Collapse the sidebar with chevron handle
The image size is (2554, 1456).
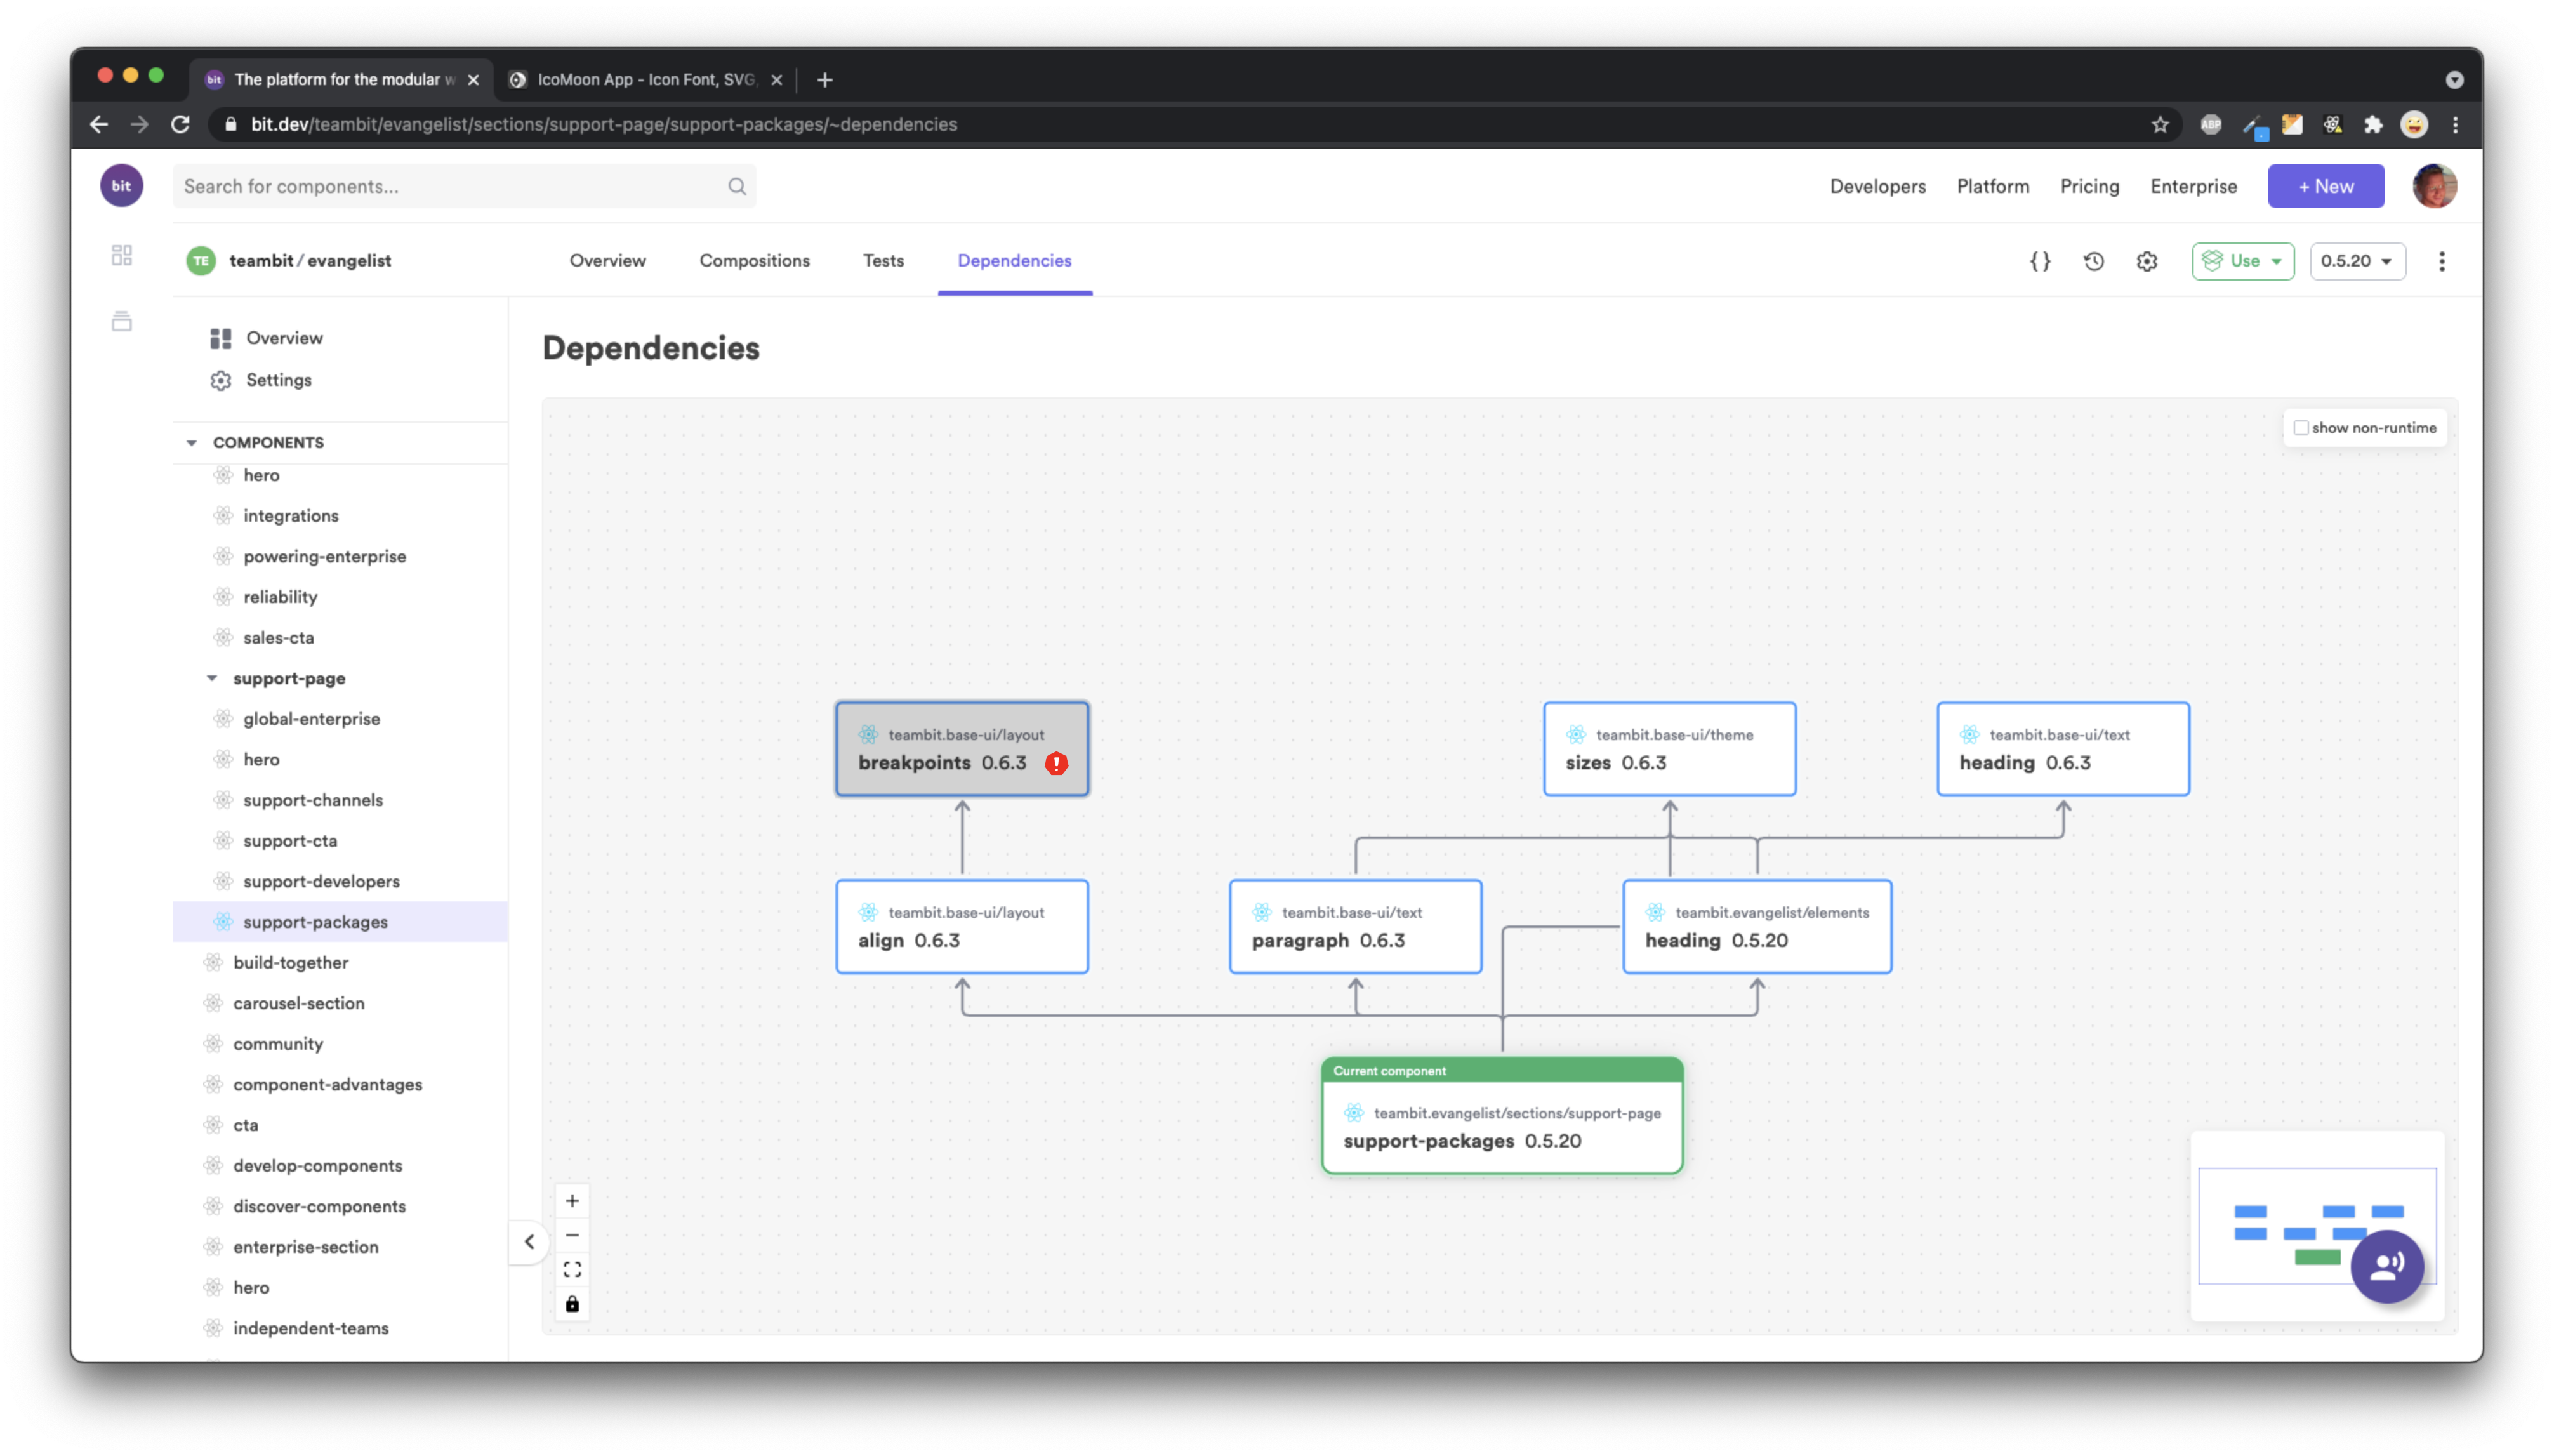530,1242
